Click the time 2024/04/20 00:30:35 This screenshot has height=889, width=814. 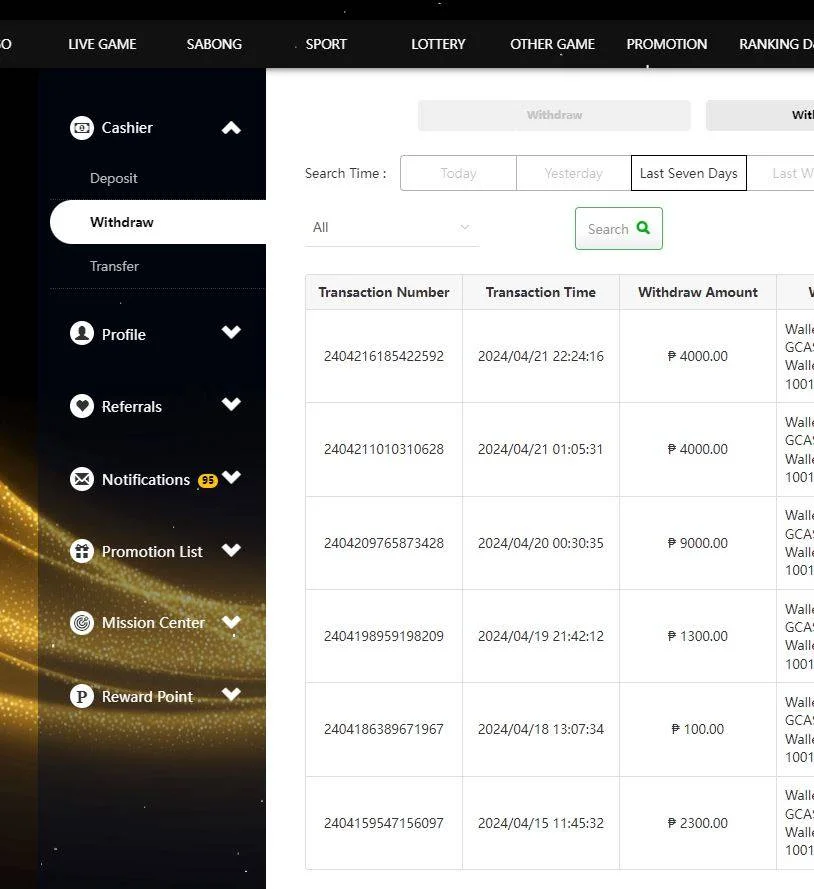tap(541, 543)
